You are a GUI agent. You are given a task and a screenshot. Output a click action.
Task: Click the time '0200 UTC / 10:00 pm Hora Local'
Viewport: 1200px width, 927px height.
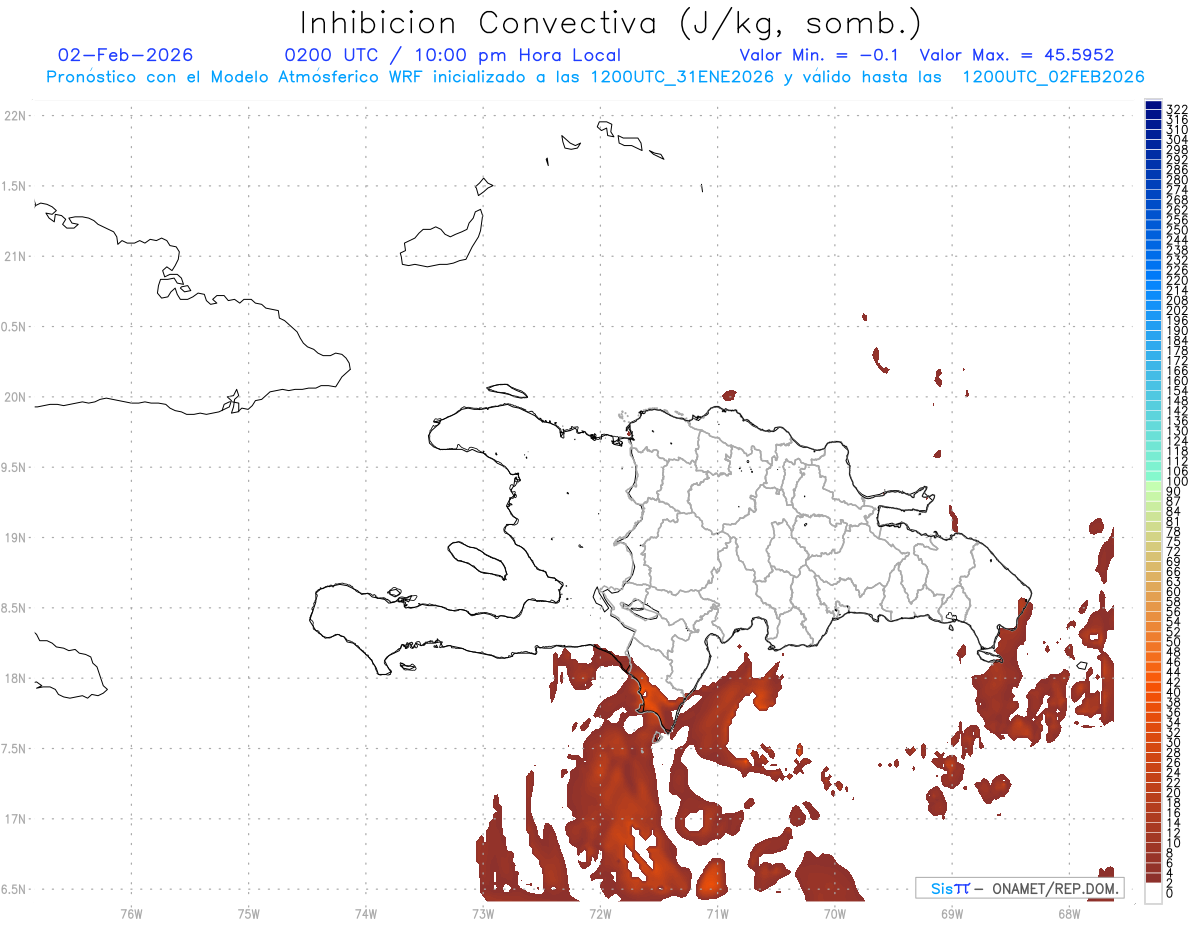[453, 56]
